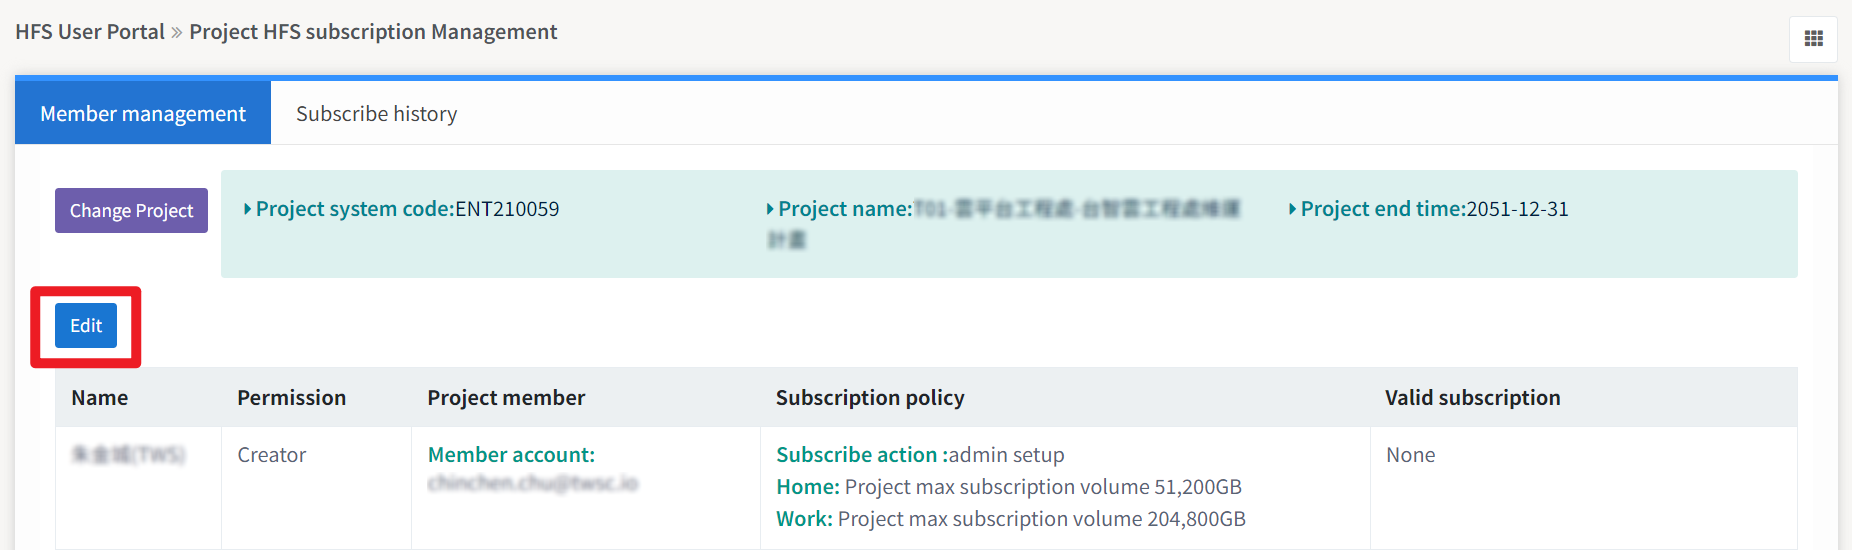Click the Member account label
Viewport: 1852px width, 550px height.
pyautogui.click(x=511, y=455)
